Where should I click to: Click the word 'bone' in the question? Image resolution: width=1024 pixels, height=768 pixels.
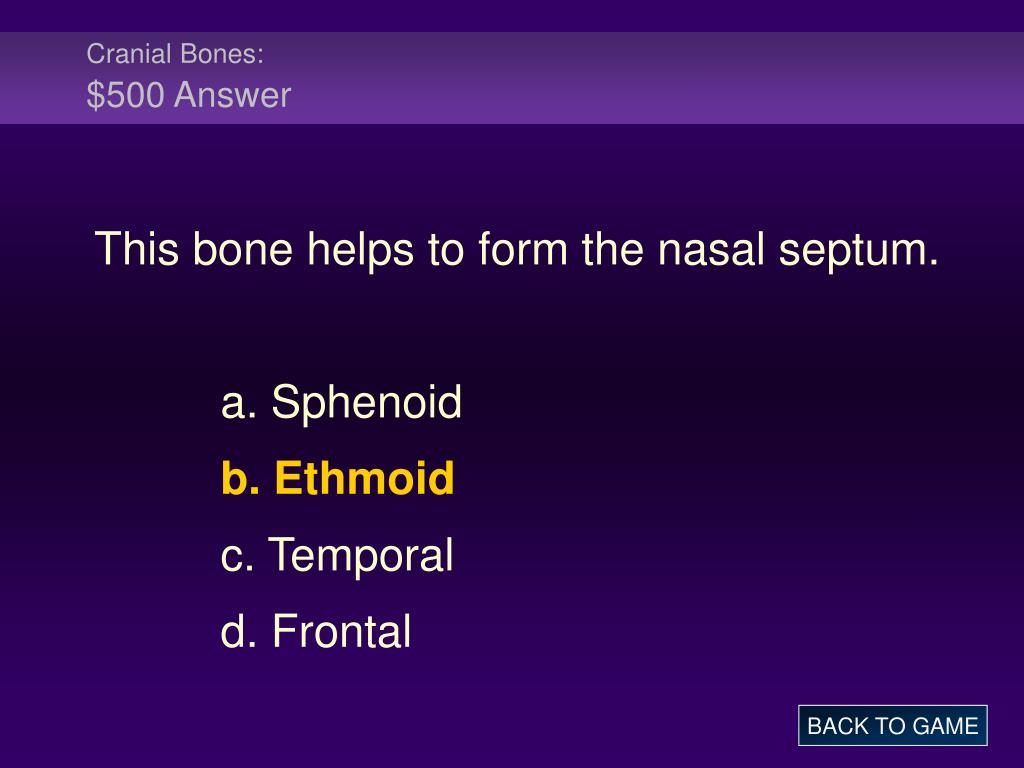[x=243, y=249]
